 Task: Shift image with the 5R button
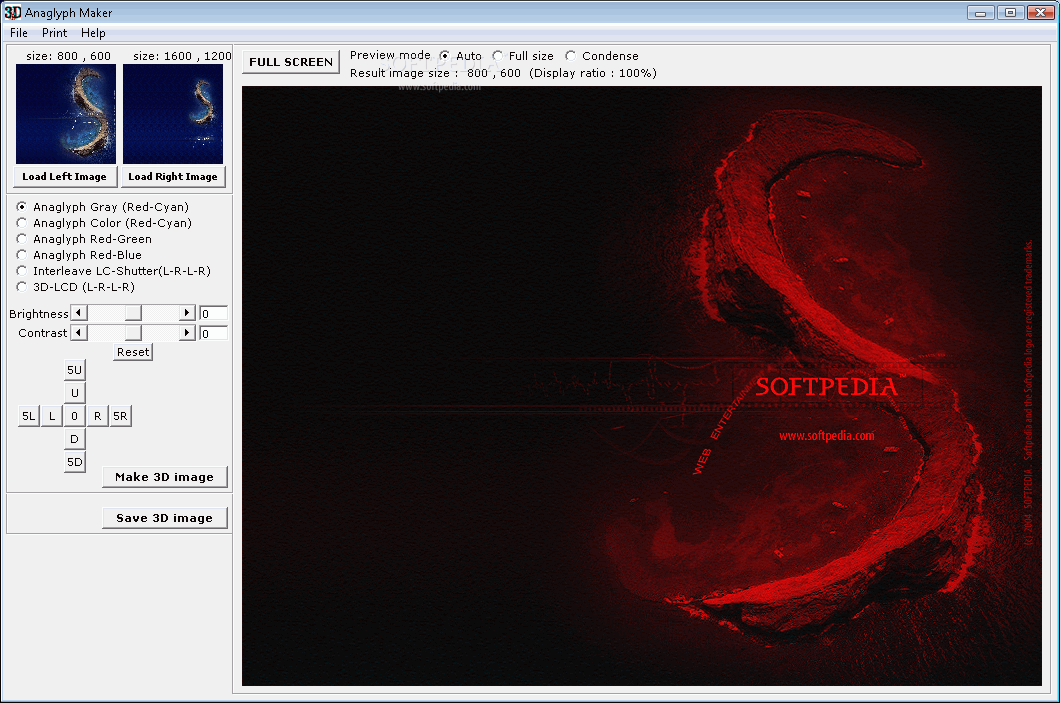[x=120, y=416]
